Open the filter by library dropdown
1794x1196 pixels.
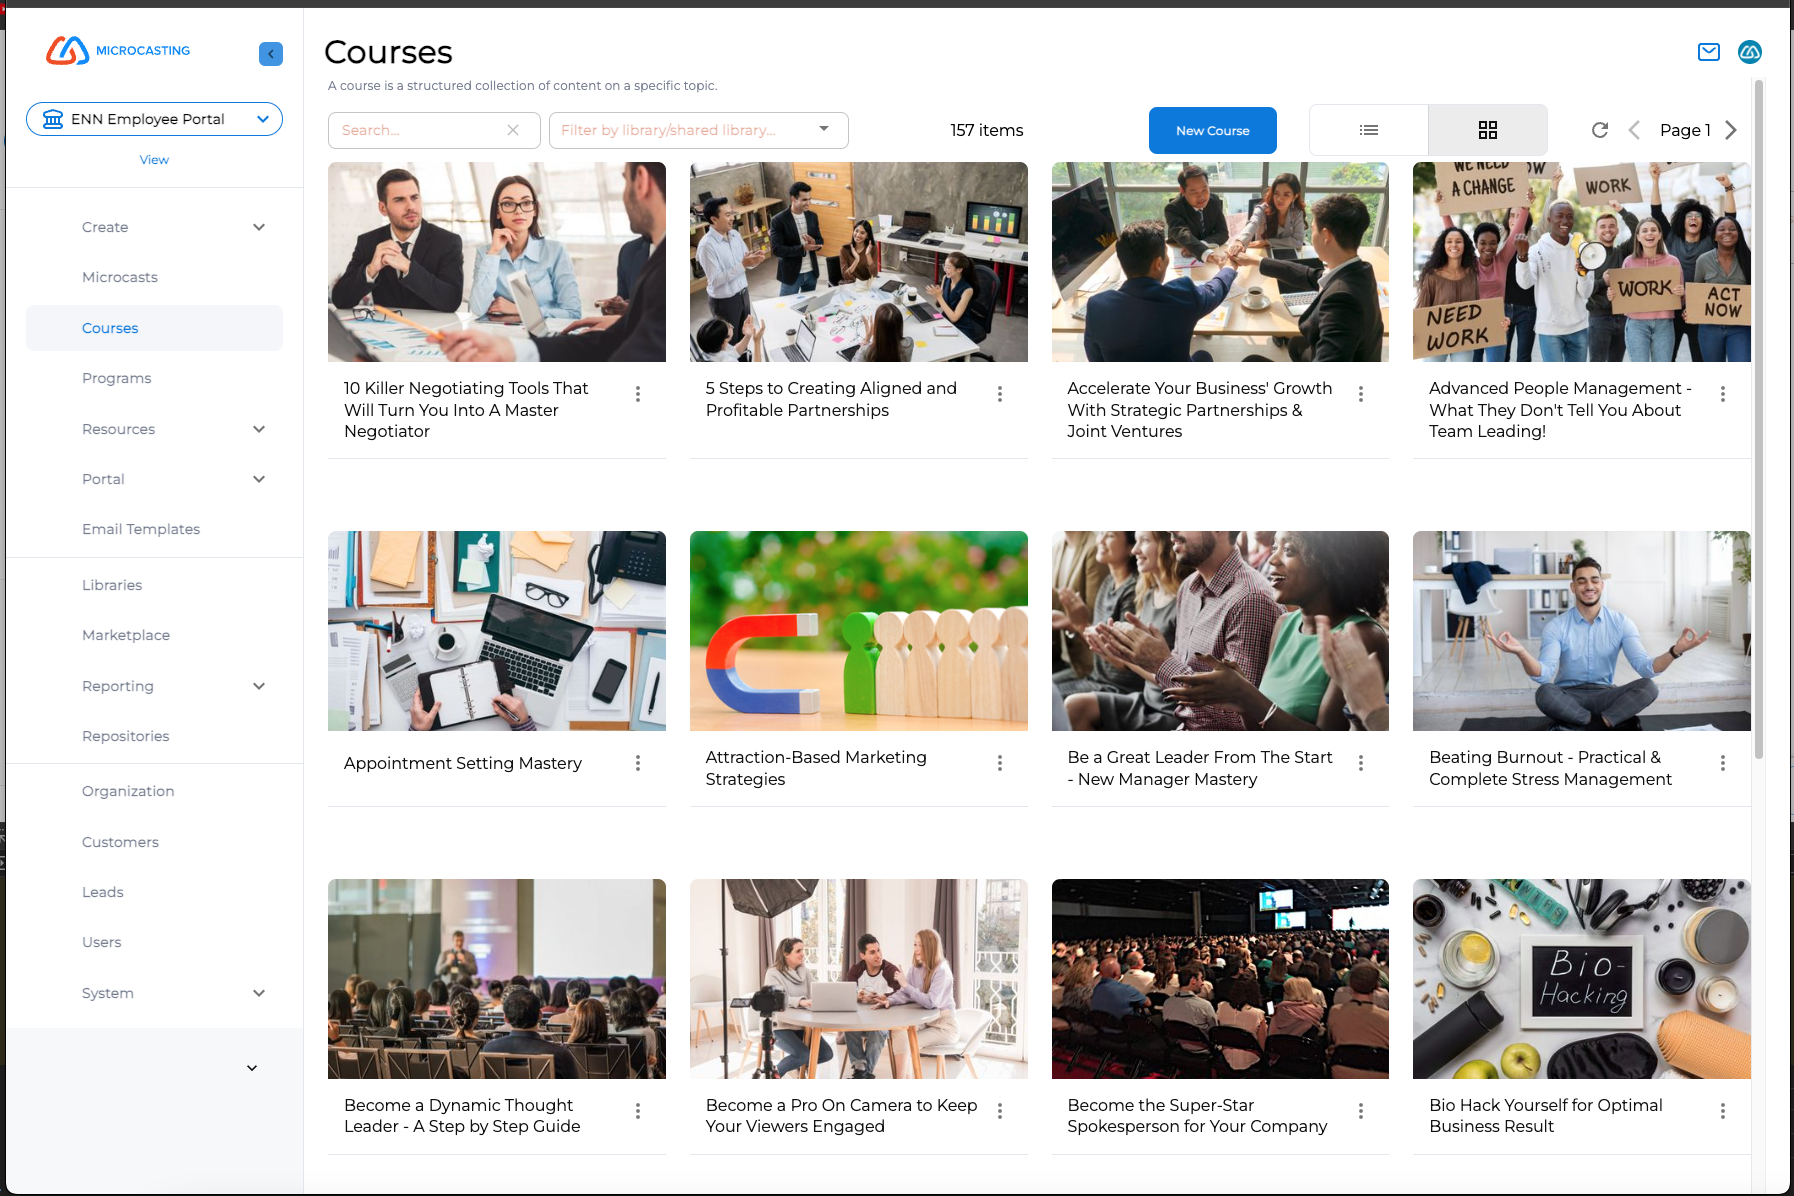[x=698, y=130]
